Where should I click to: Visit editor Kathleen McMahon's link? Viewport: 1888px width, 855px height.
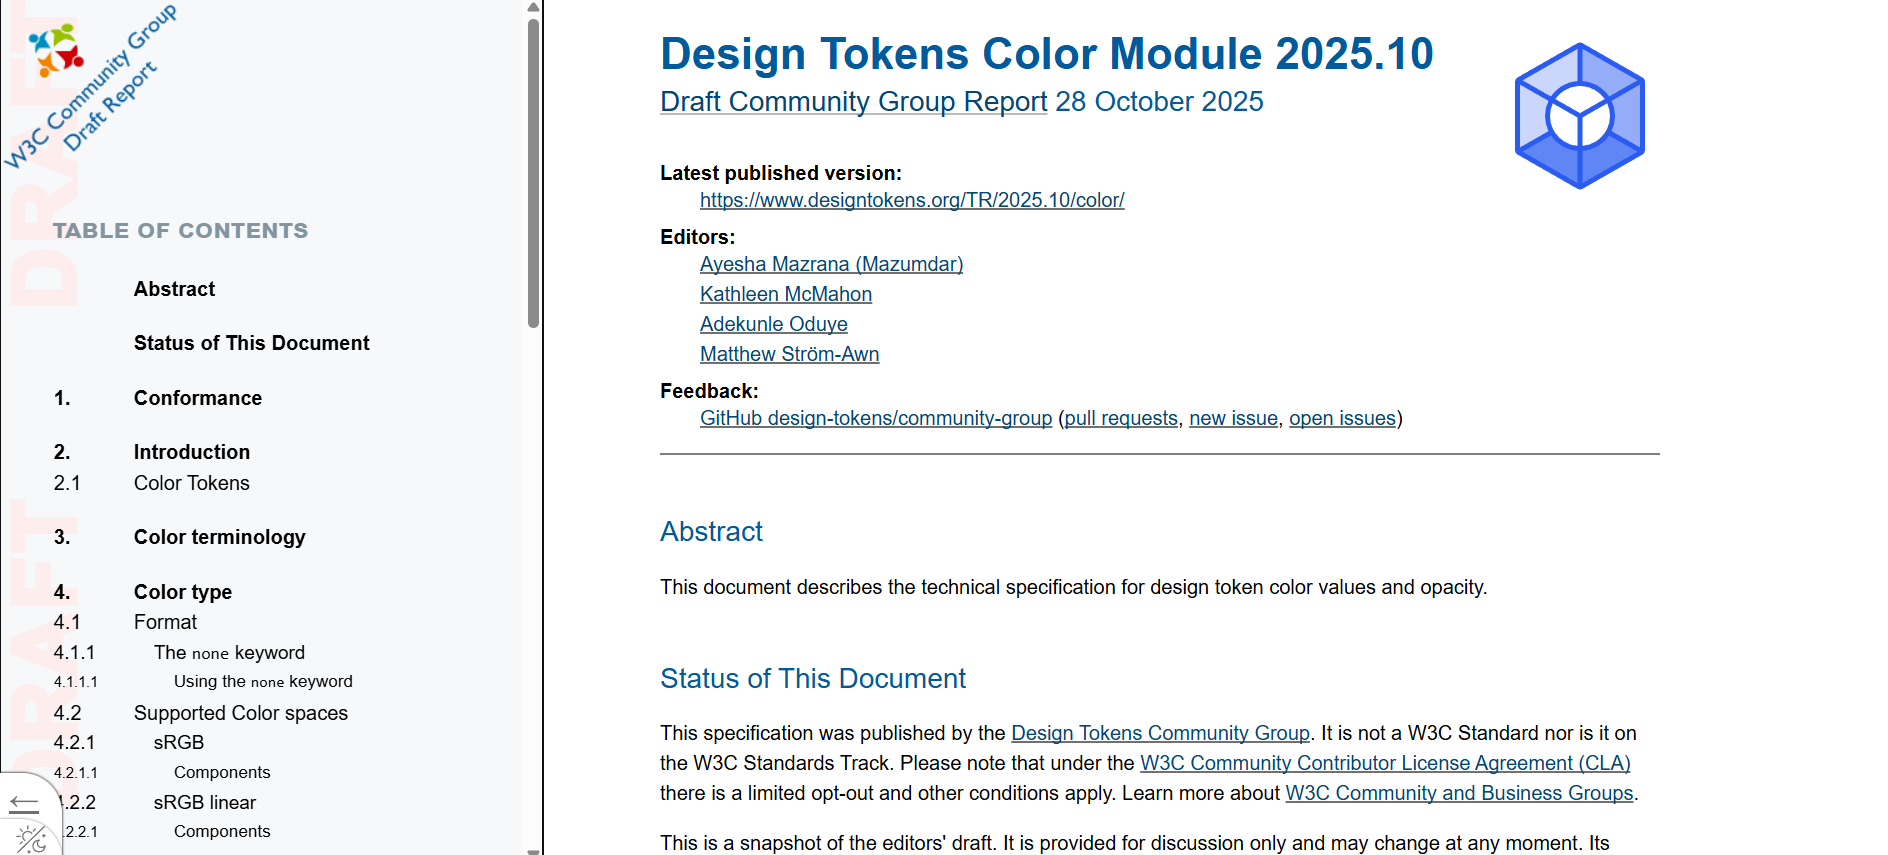point(785,294)
